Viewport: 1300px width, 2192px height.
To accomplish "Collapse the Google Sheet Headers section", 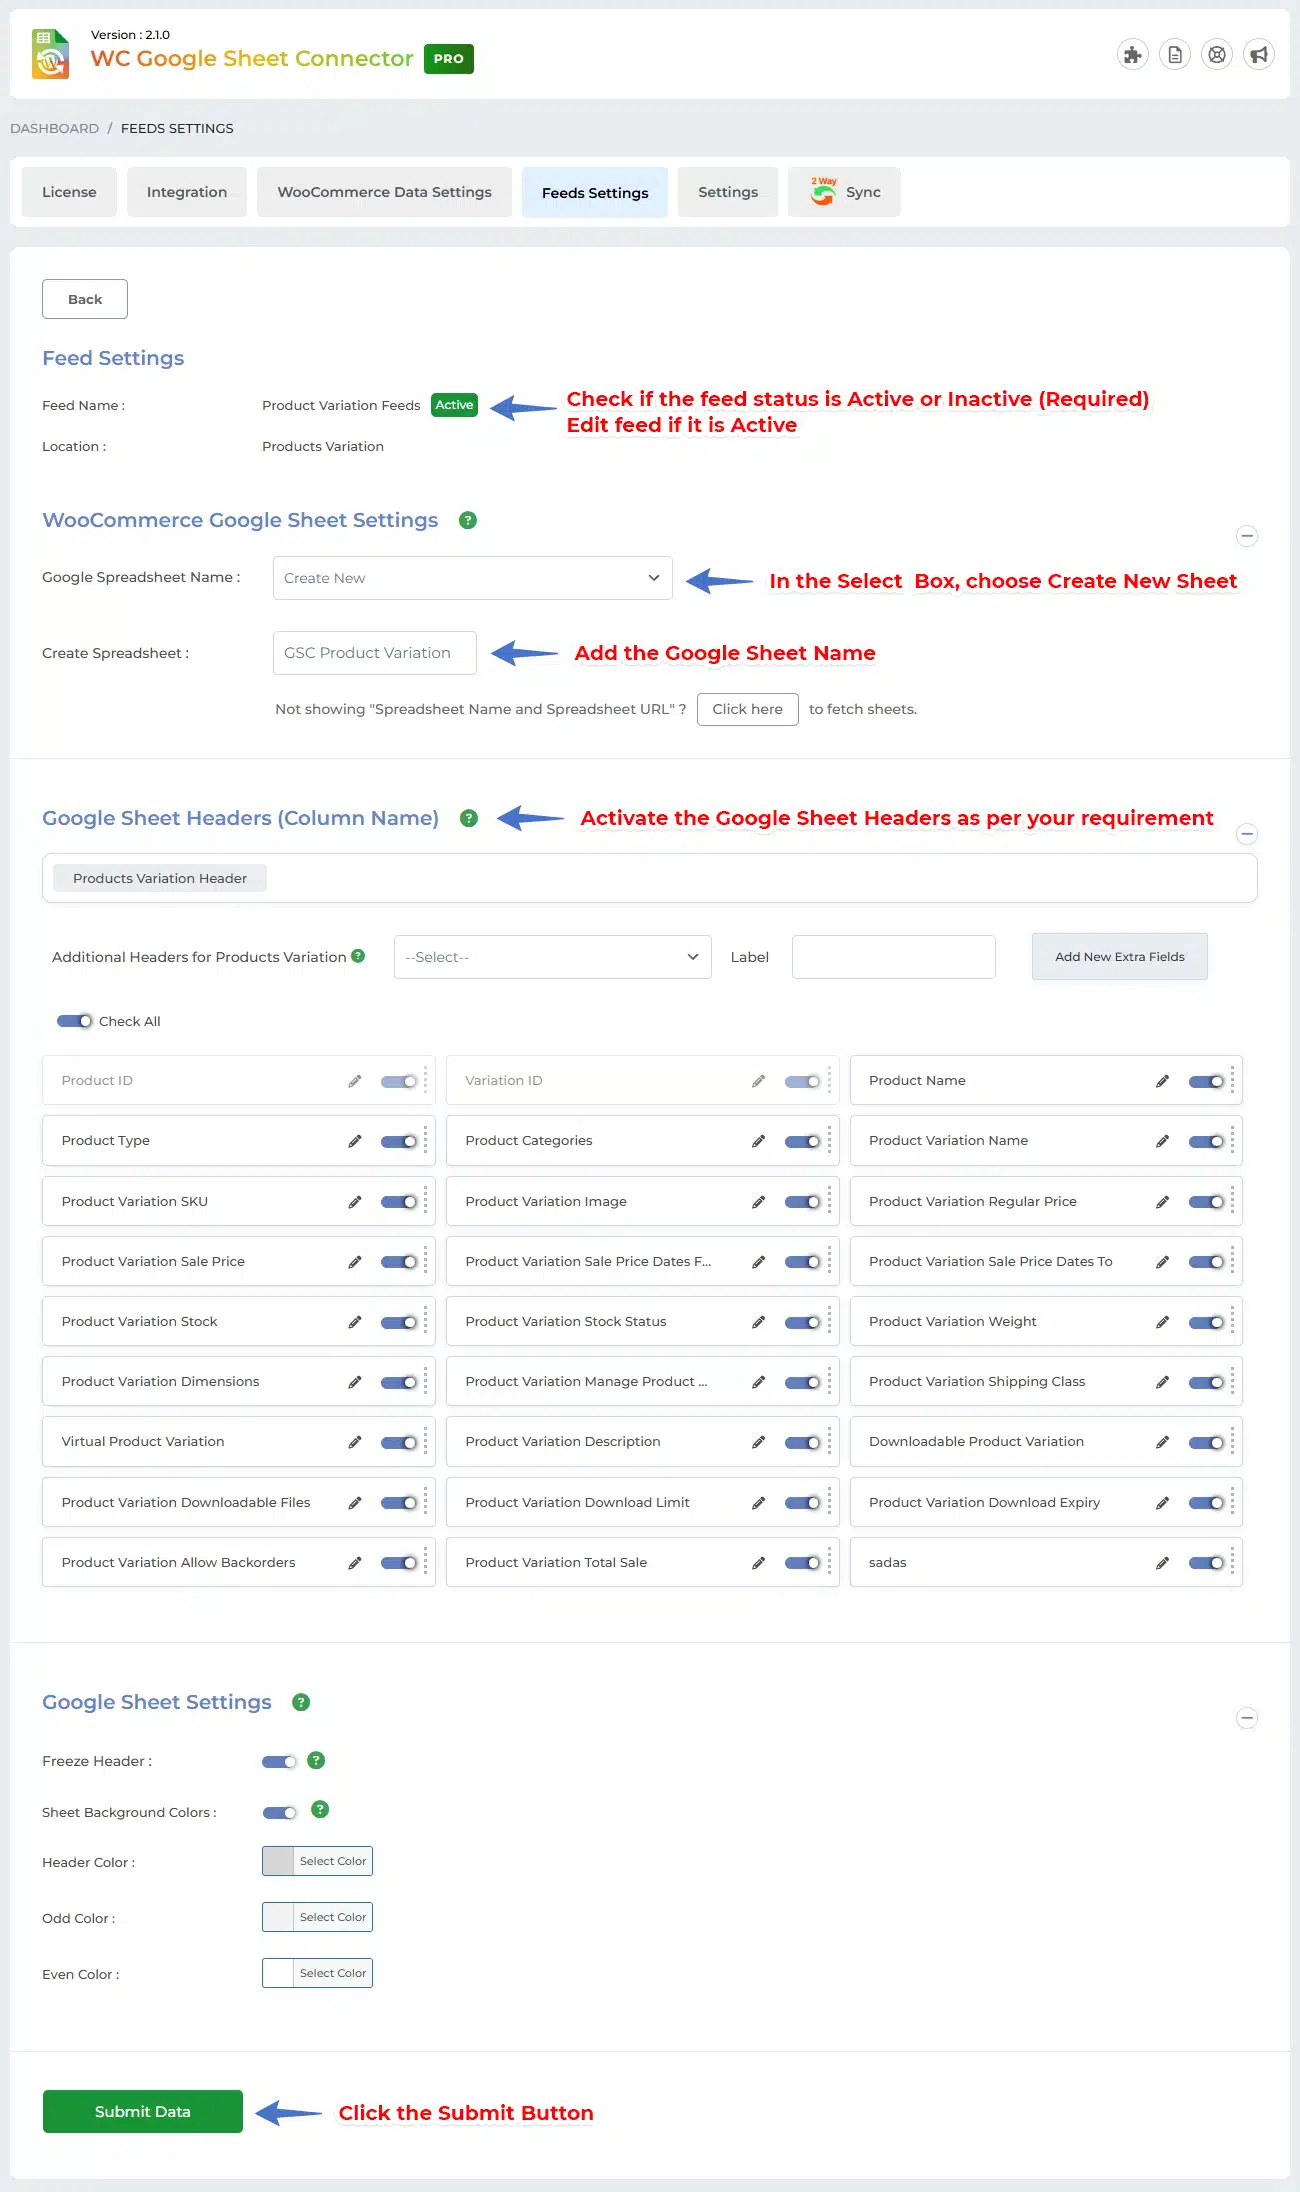I will point(1247,834).
